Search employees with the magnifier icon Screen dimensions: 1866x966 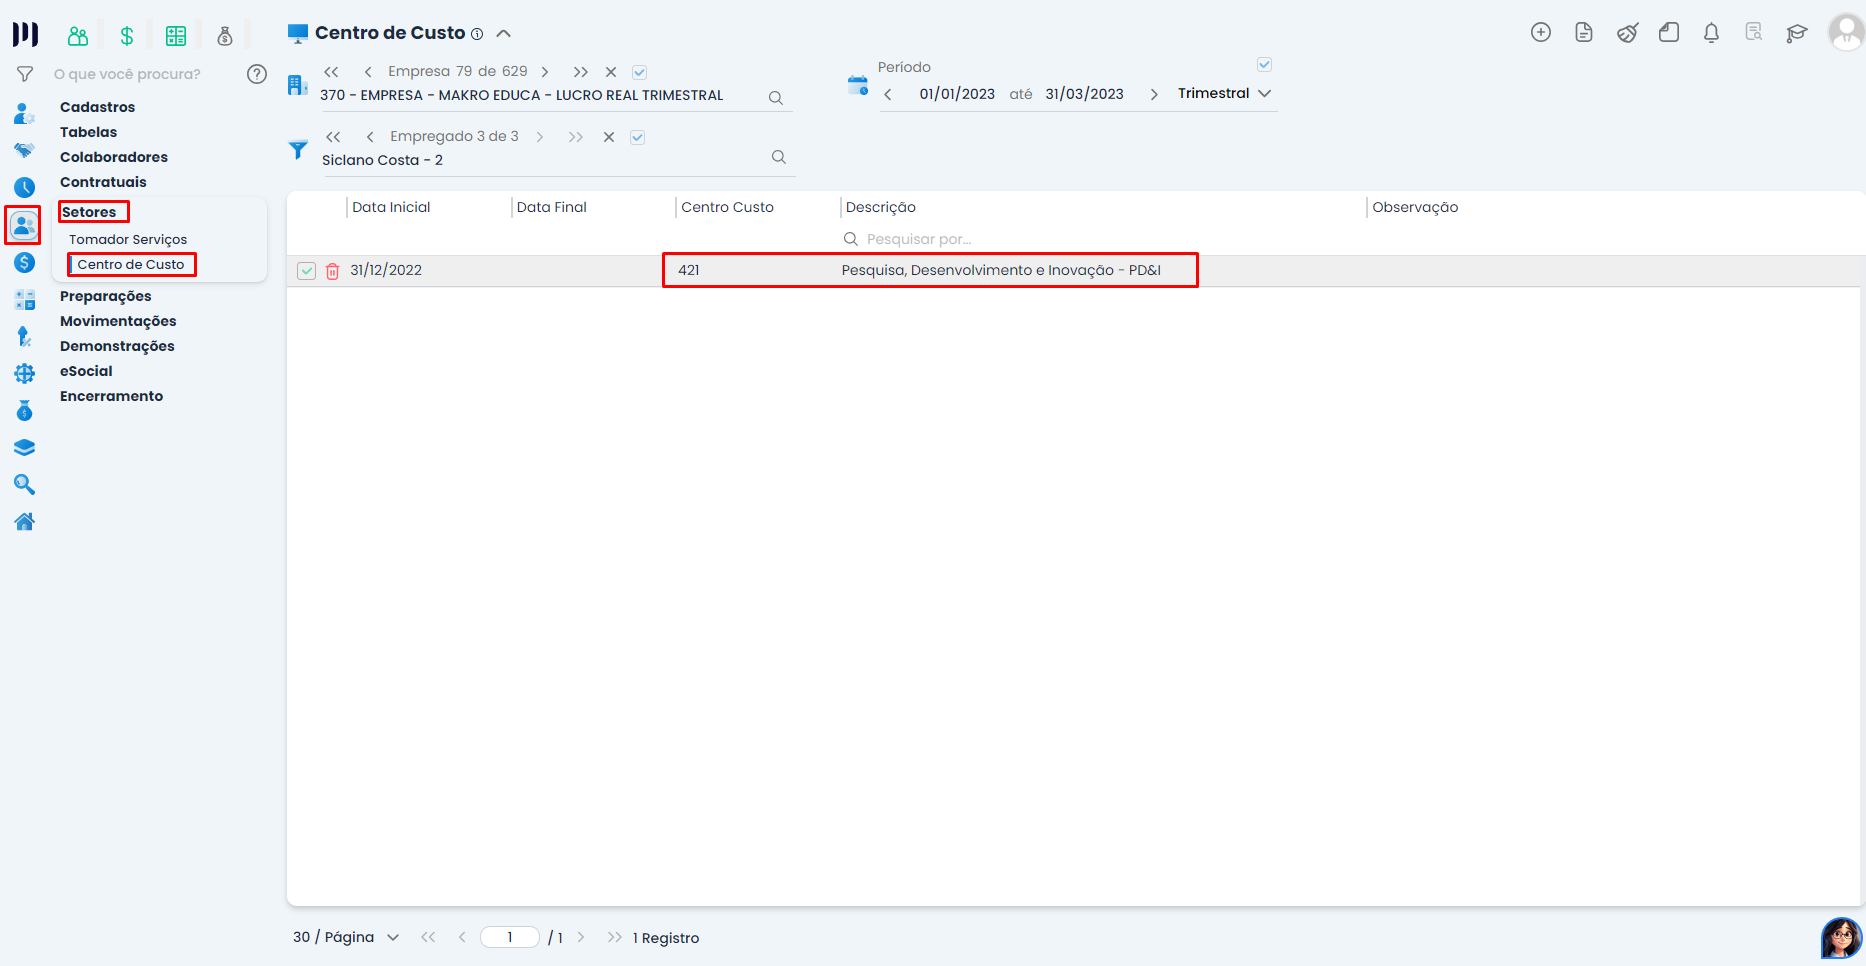pos(778,157)
